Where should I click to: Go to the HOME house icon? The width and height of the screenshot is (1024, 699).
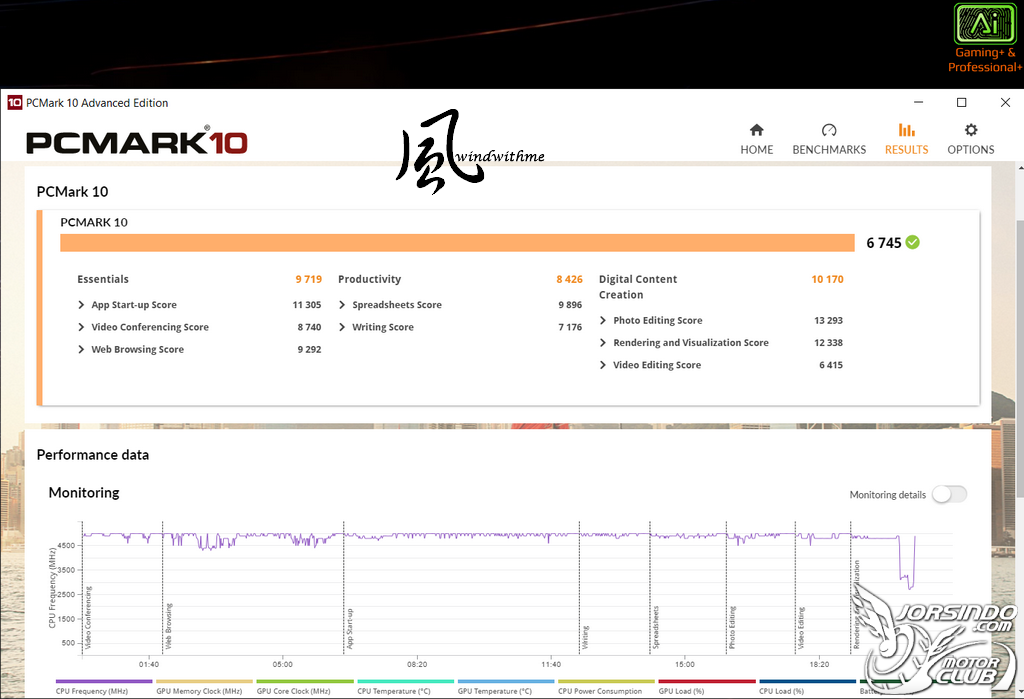point(756,130)
